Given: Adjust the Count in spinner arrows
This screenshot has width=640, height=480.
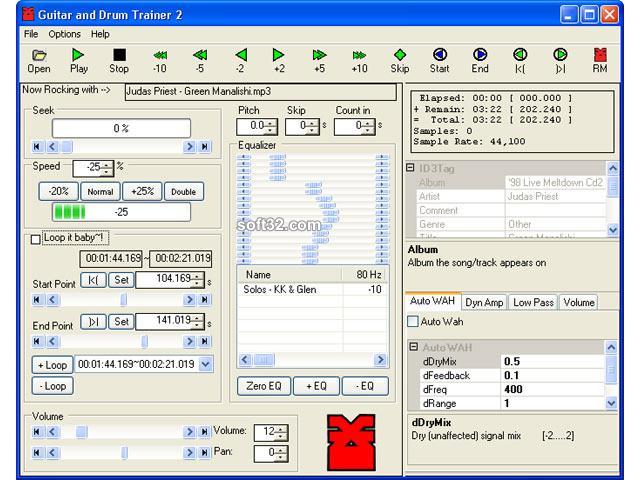Looking at the screenshot, I should coord(368,126).
